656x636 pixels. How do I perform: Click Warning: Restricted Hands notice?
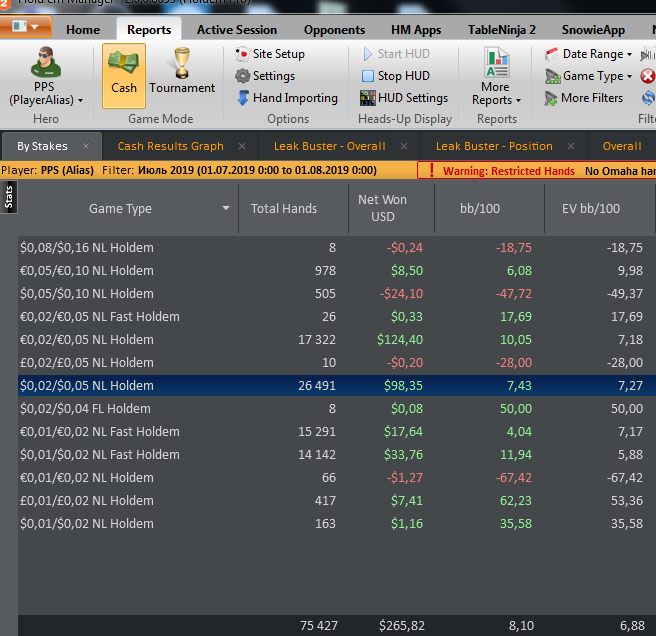pyautogui.click(x=509, y=171)
